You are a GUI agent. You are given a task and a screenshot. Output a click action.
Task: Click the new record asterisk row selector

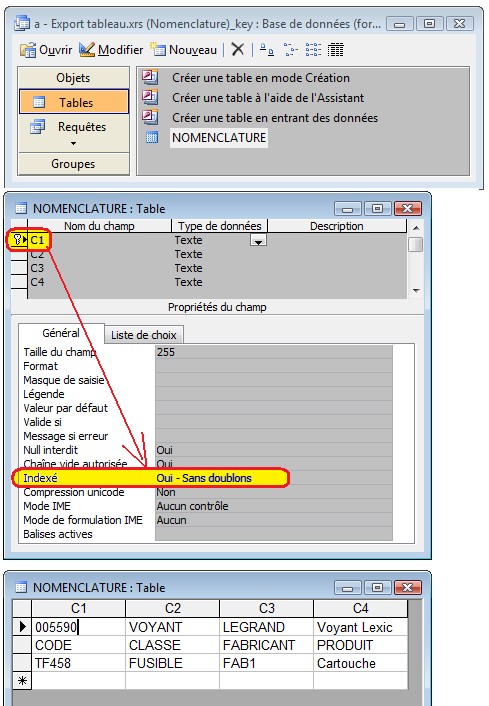[x=22, y=681]
